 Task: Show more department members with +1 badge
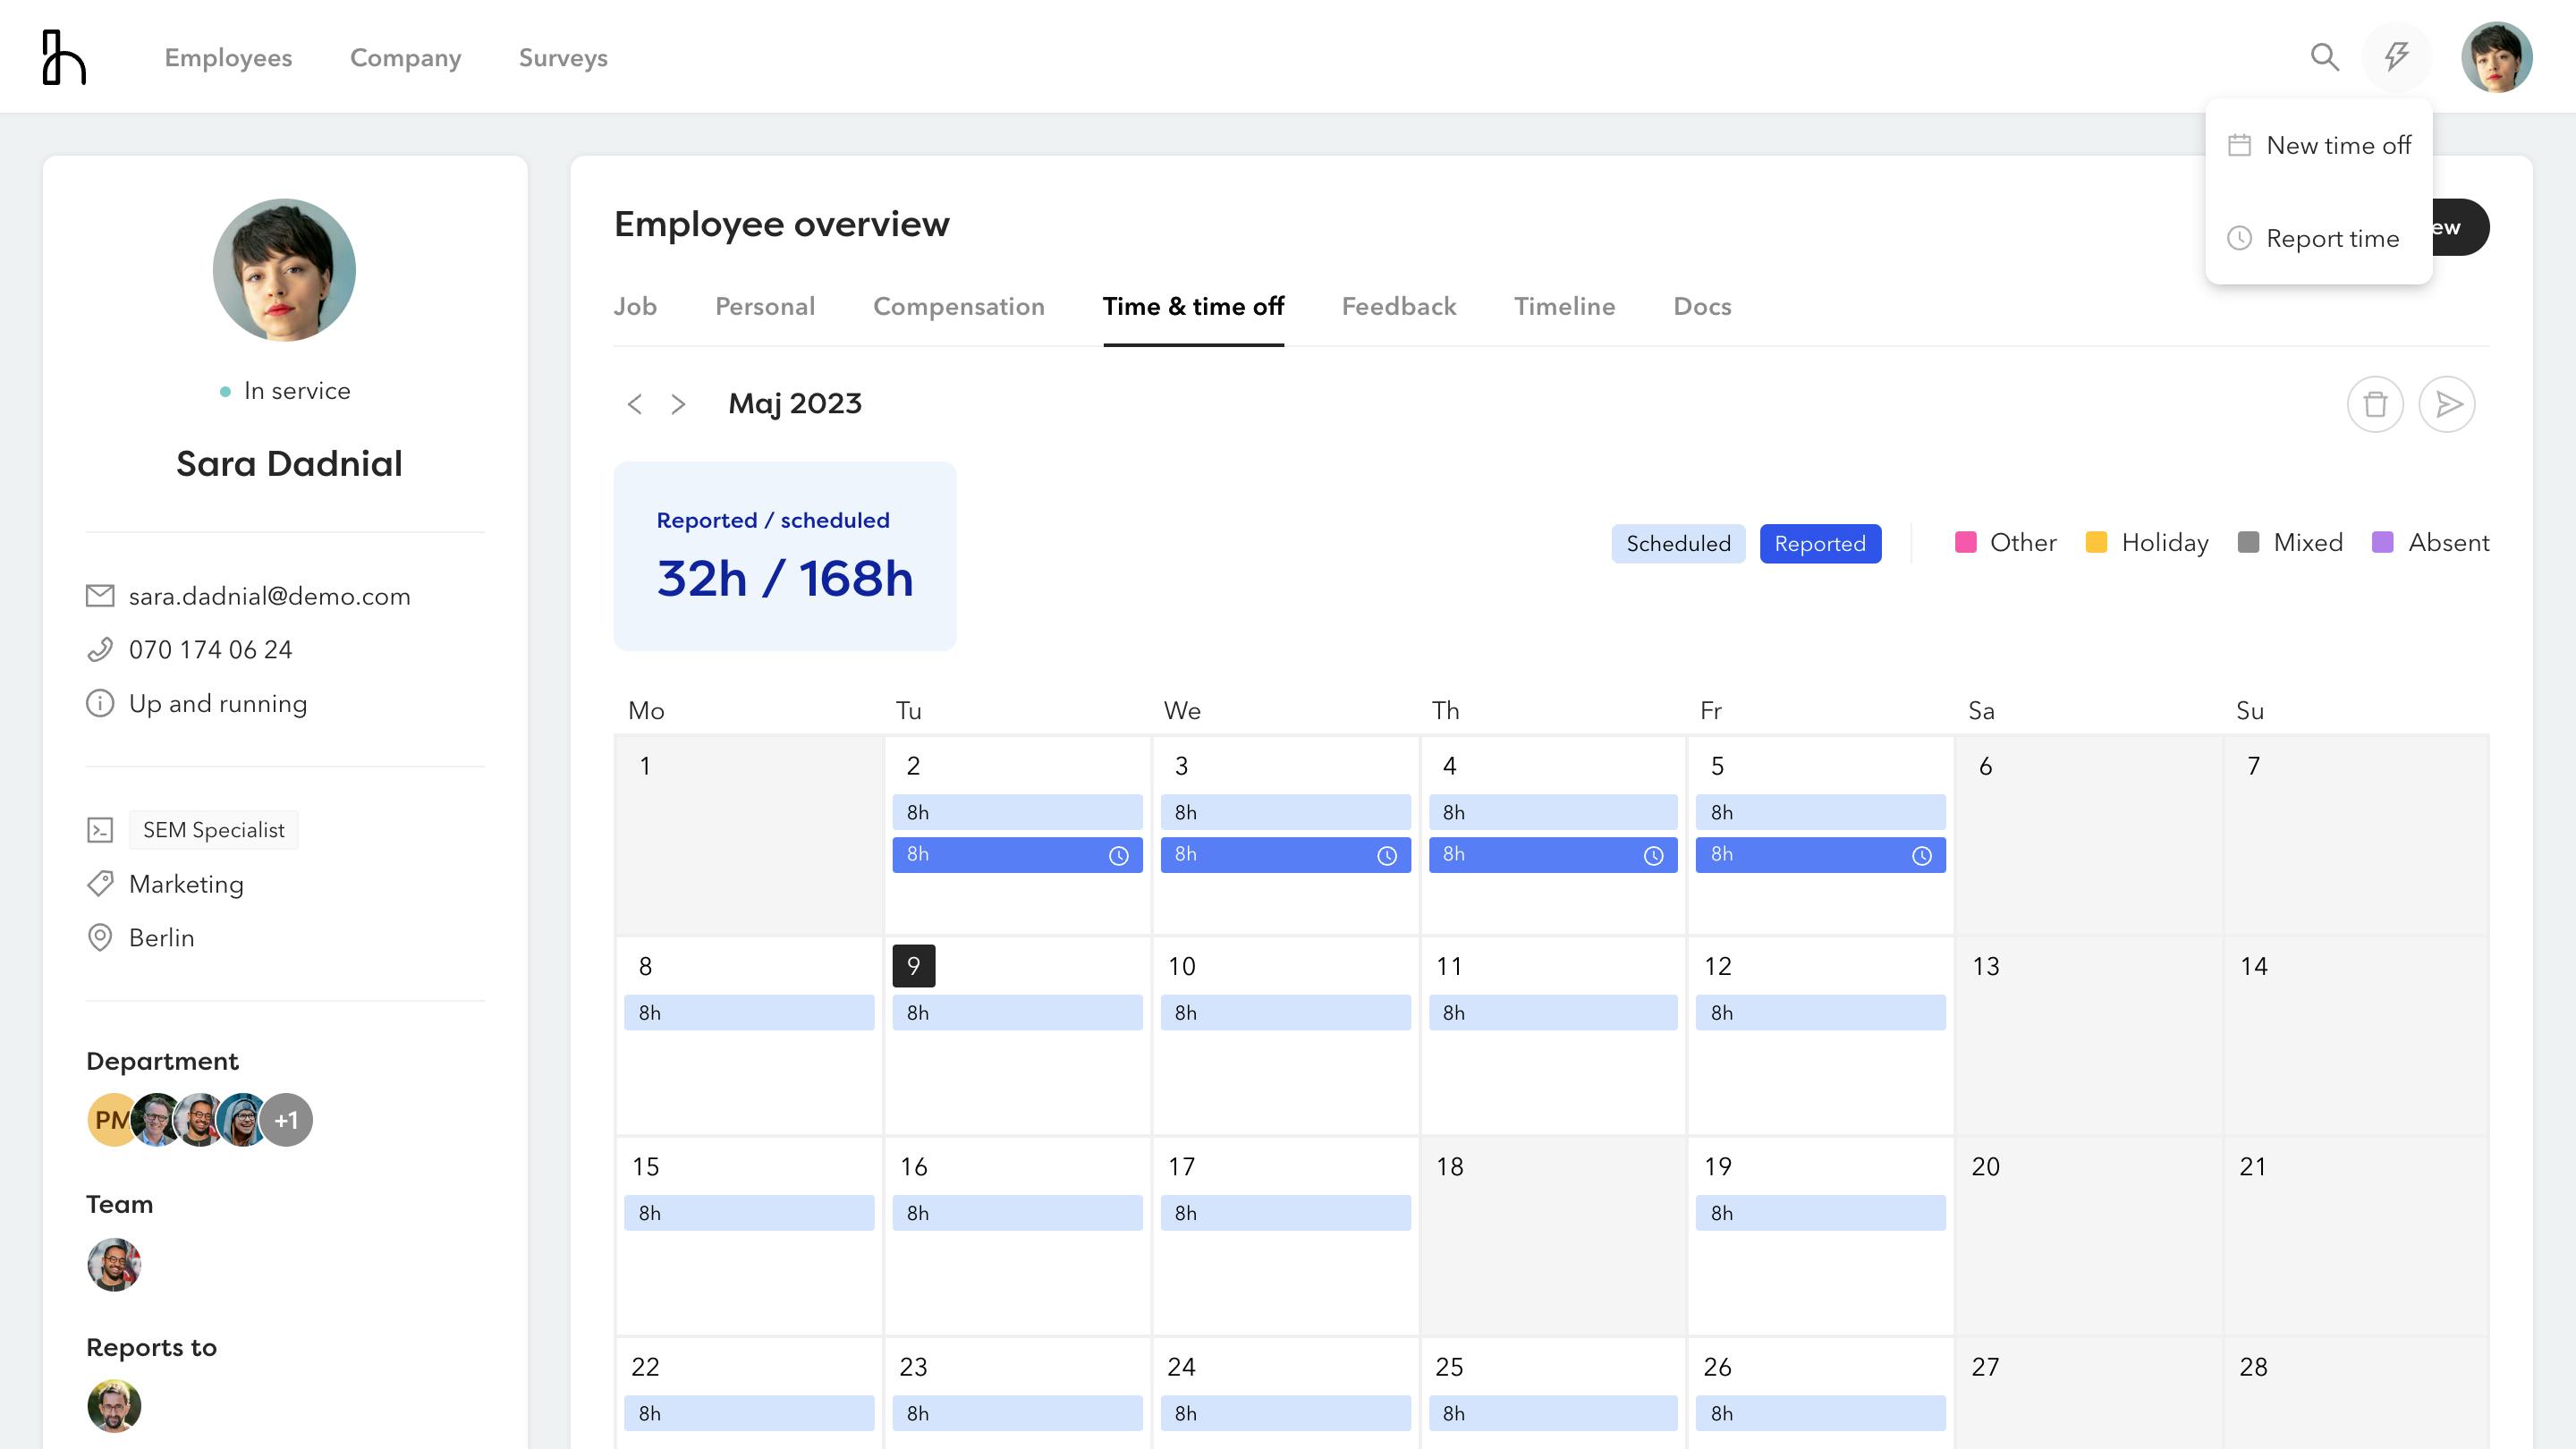[286, 1120]
